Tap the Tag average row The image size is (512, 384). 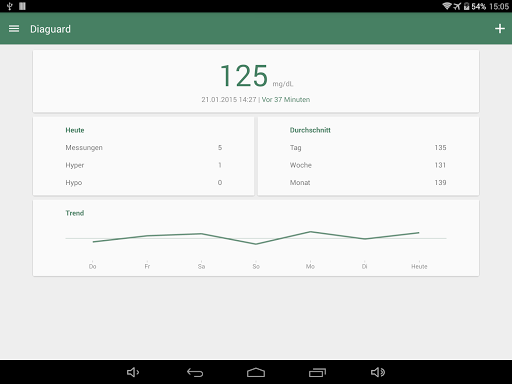click(368, 148)
